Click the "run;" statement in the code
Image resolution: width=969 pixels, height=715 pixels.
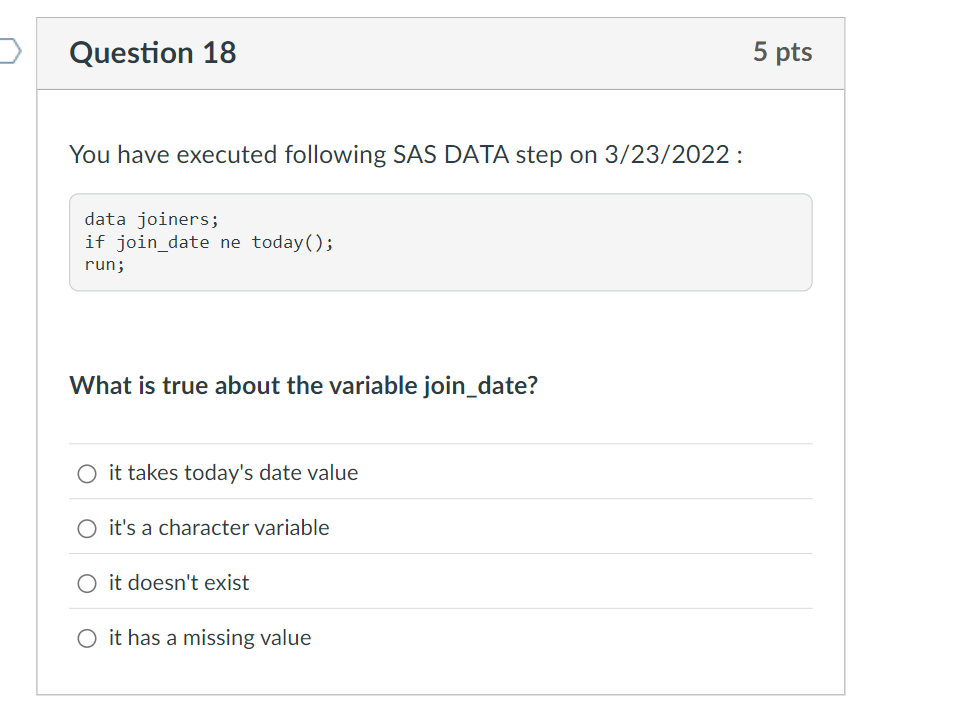[x=104, y=264]
